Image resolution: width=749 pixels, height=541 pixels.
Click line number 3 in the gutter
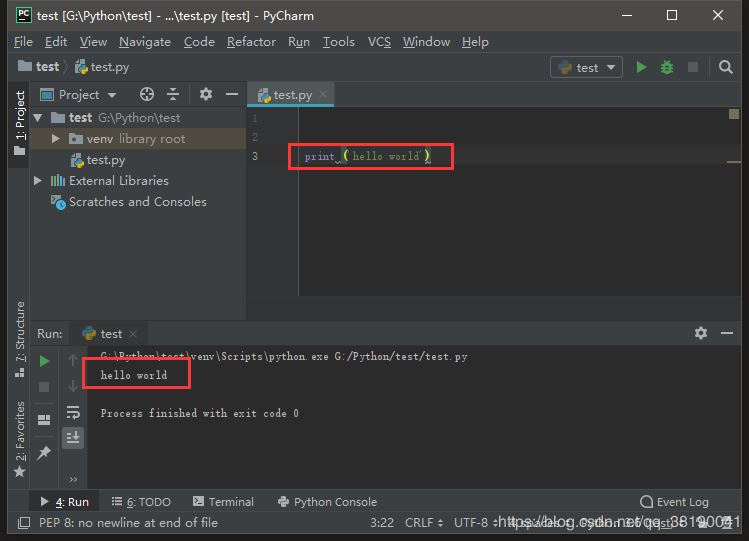click(255, 156)
